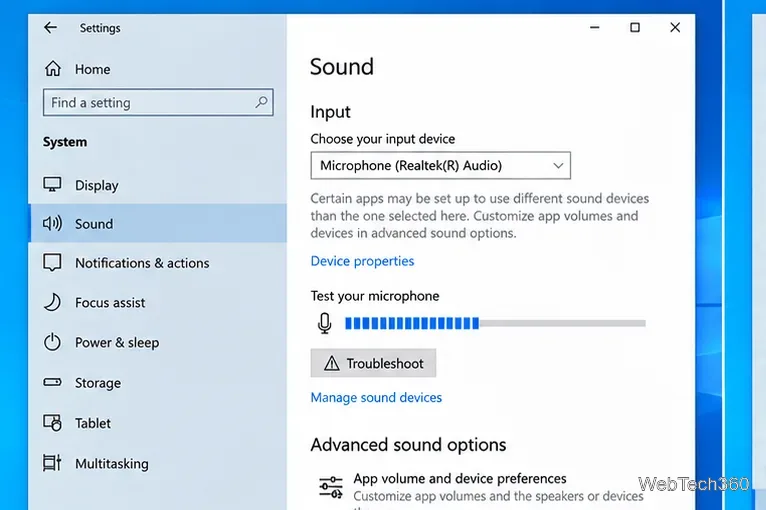
Task: Click the System section heading
Action: tap(65, 142)
